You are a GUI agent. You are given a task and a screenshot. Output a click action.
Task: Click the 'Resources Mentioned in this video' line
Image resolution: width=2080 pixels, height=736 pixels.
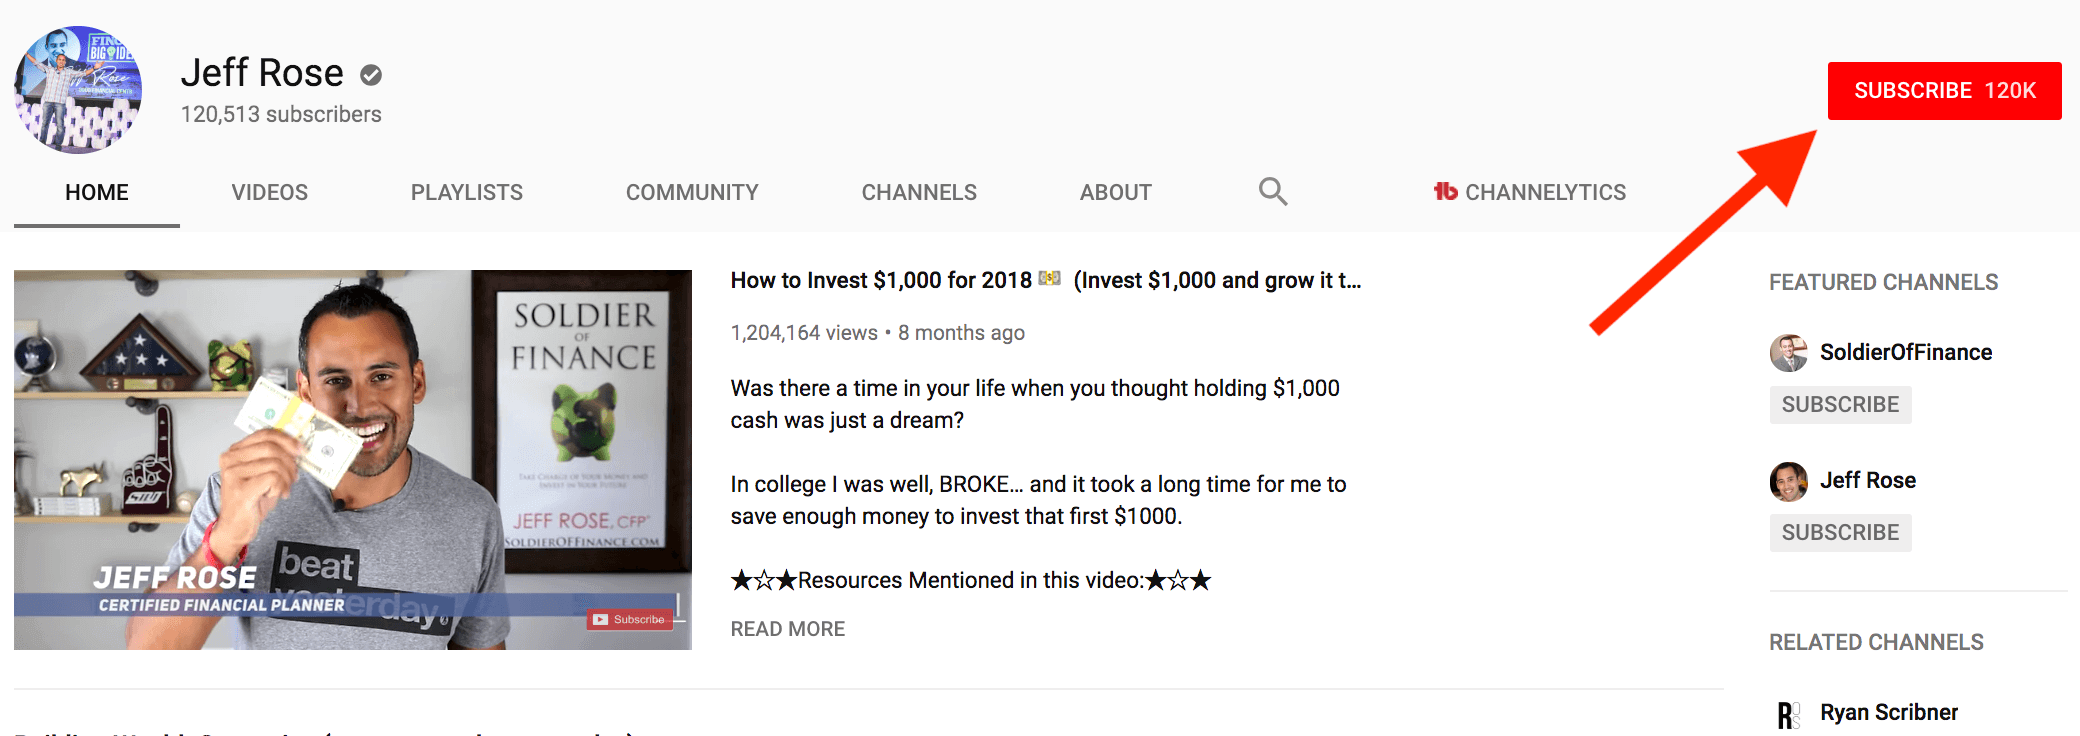(971, 581)
